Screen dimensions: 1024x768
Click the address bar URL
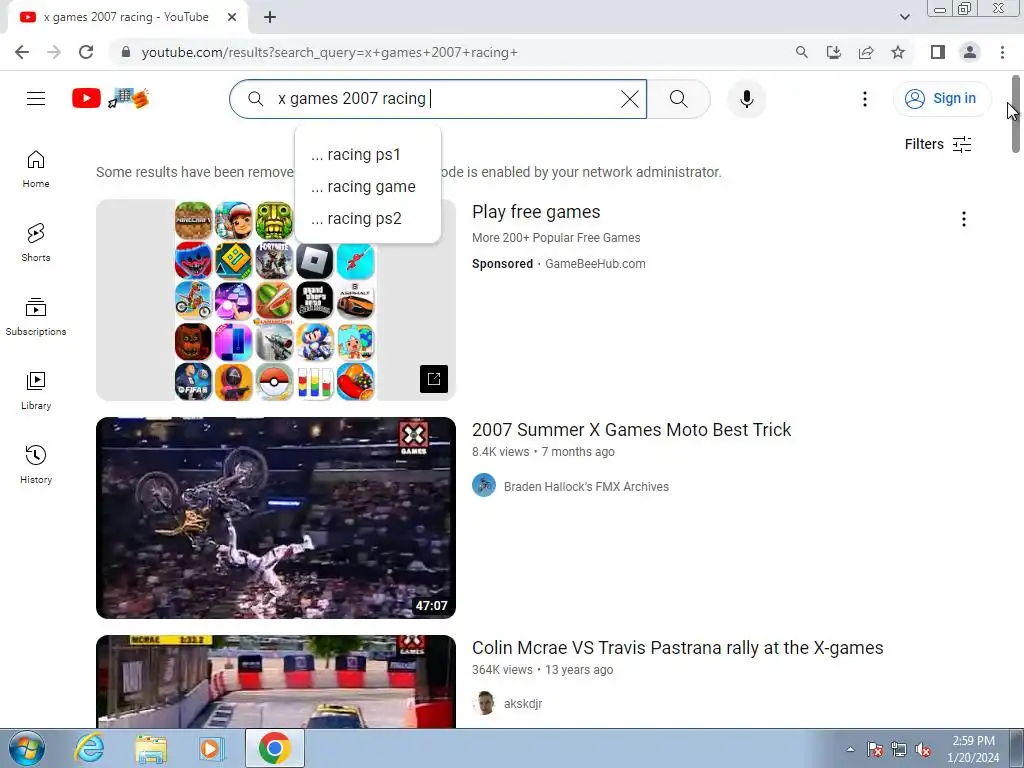pos(329,52)
